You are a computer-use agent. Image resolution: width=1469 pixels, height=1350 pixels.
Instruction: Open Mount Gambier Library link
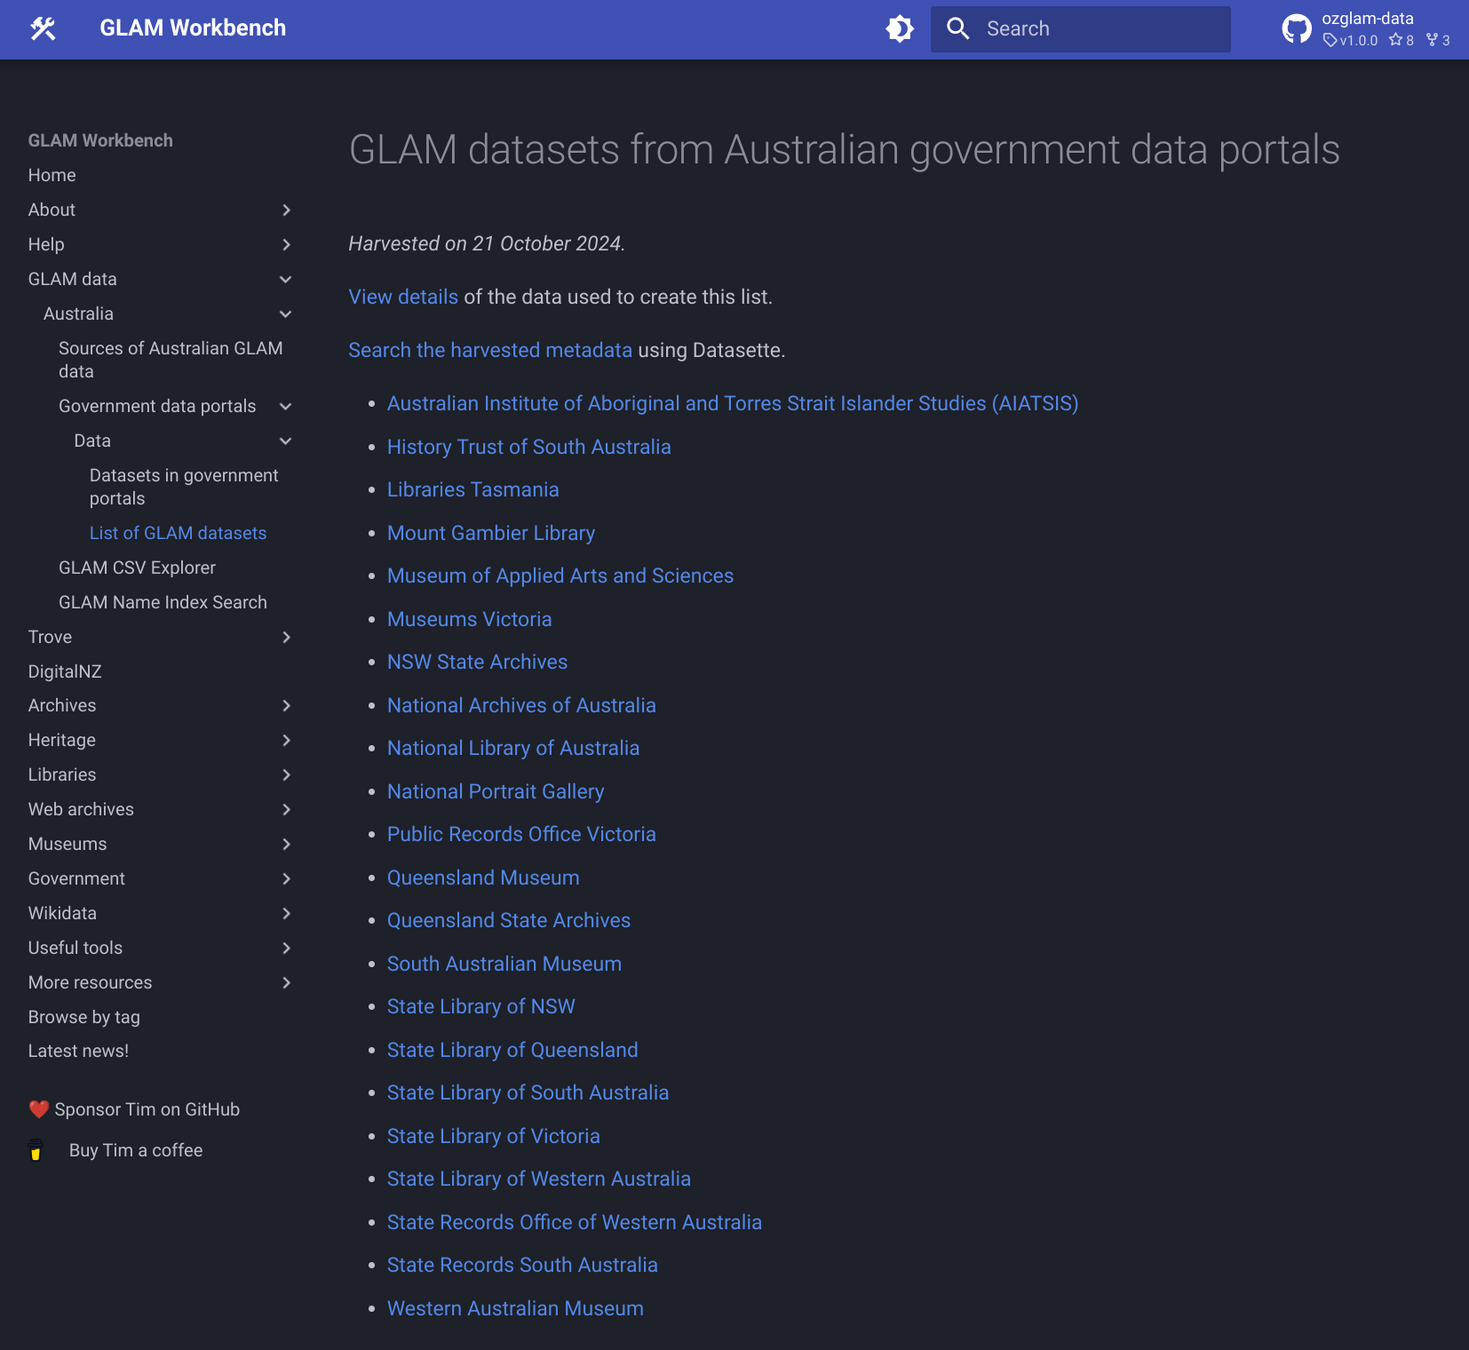coord(491,533)
